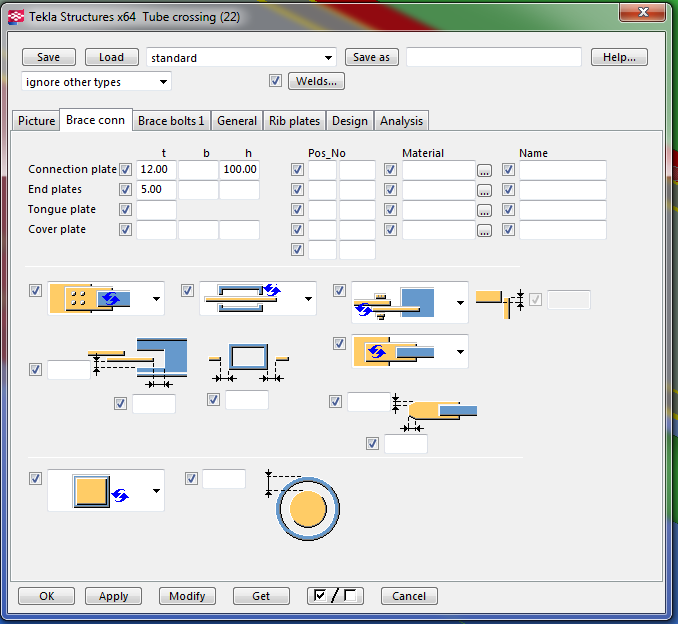
Task: Toggle fifth-row Pos_No checkbox below Cover plate
Action: (x=297, y=250)
